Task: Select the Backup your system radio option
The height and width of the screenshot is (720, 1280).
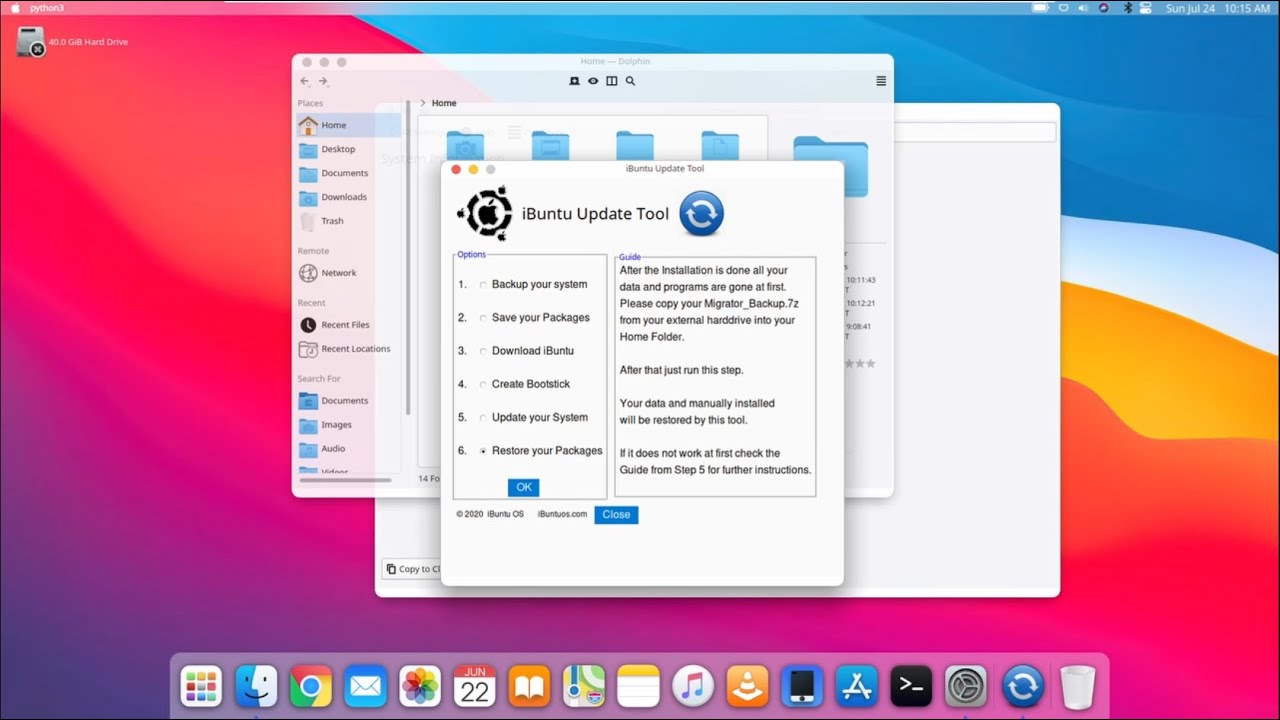Action: point(483,285)
